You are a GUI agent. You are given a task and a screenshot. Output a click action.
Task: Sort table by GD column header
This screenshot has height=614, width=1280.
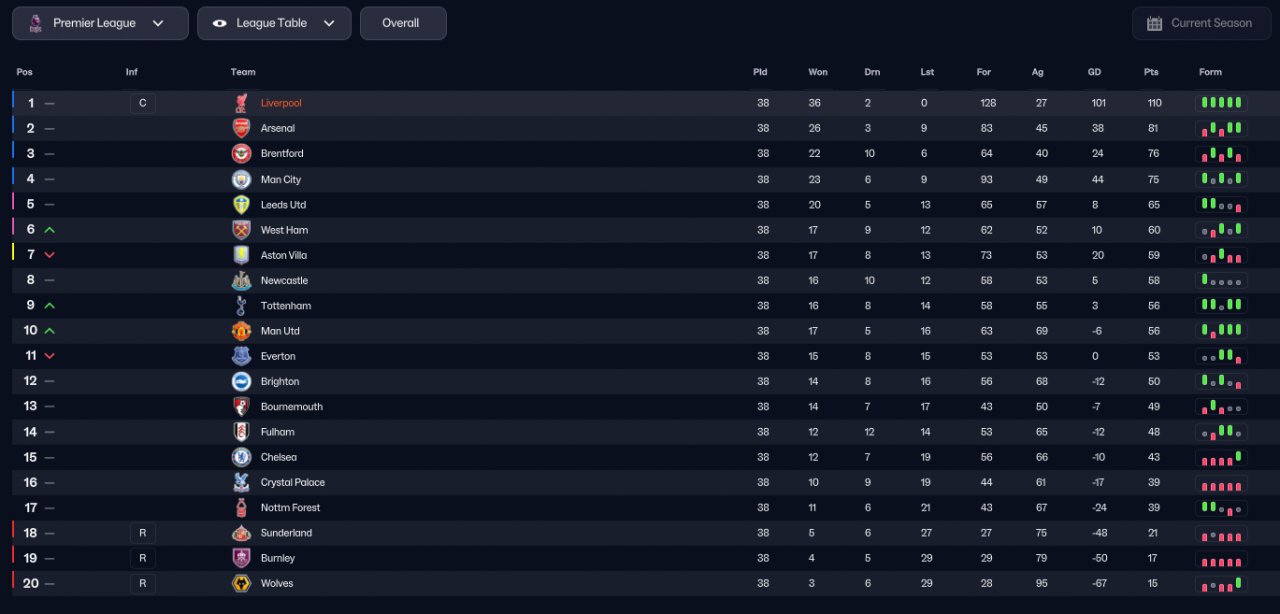point(1094,72)
